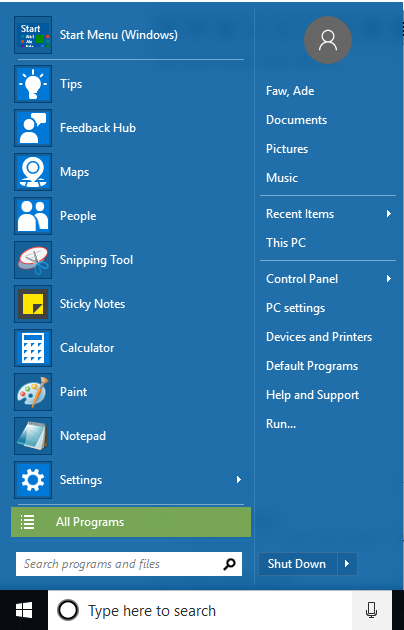This screenshot has width=404, height=630.
Task: Open the People app icon
Action: tap(33, 216)
